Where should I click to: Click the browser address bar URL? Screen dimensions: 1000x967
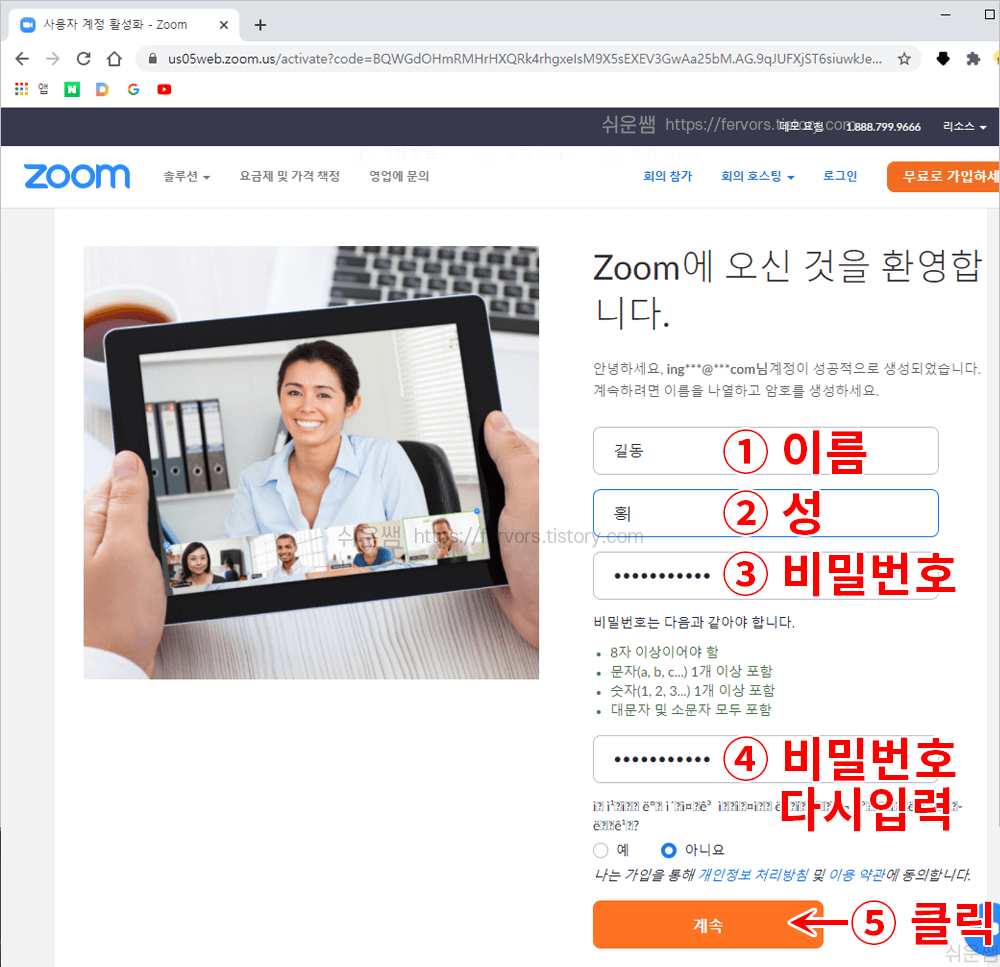[524, 59]
